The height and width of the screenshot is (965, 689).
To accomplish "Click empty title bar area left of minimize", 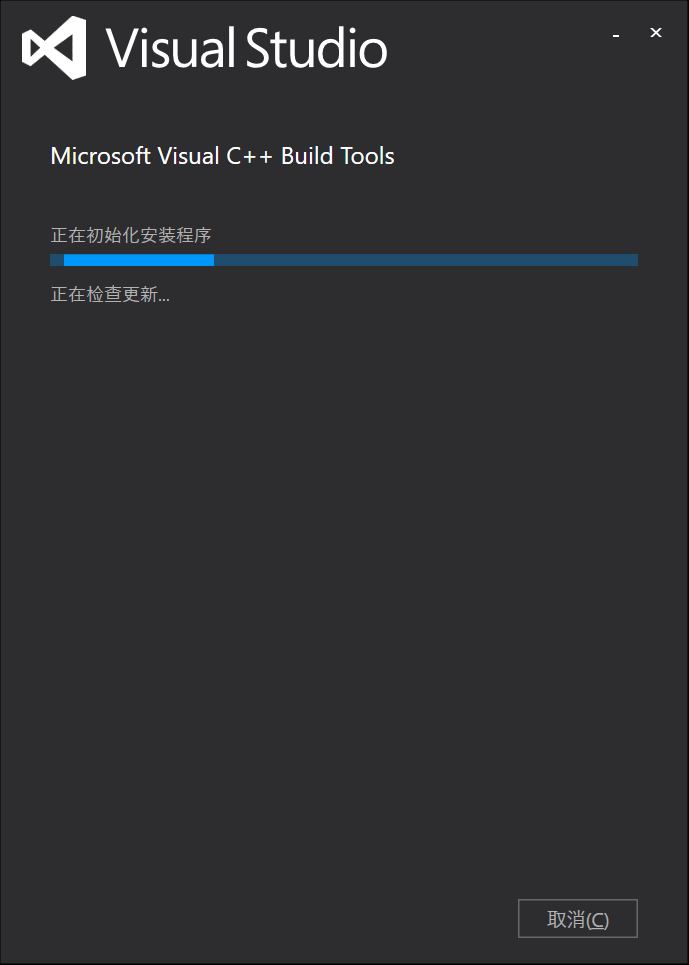I will pos(500,34).
